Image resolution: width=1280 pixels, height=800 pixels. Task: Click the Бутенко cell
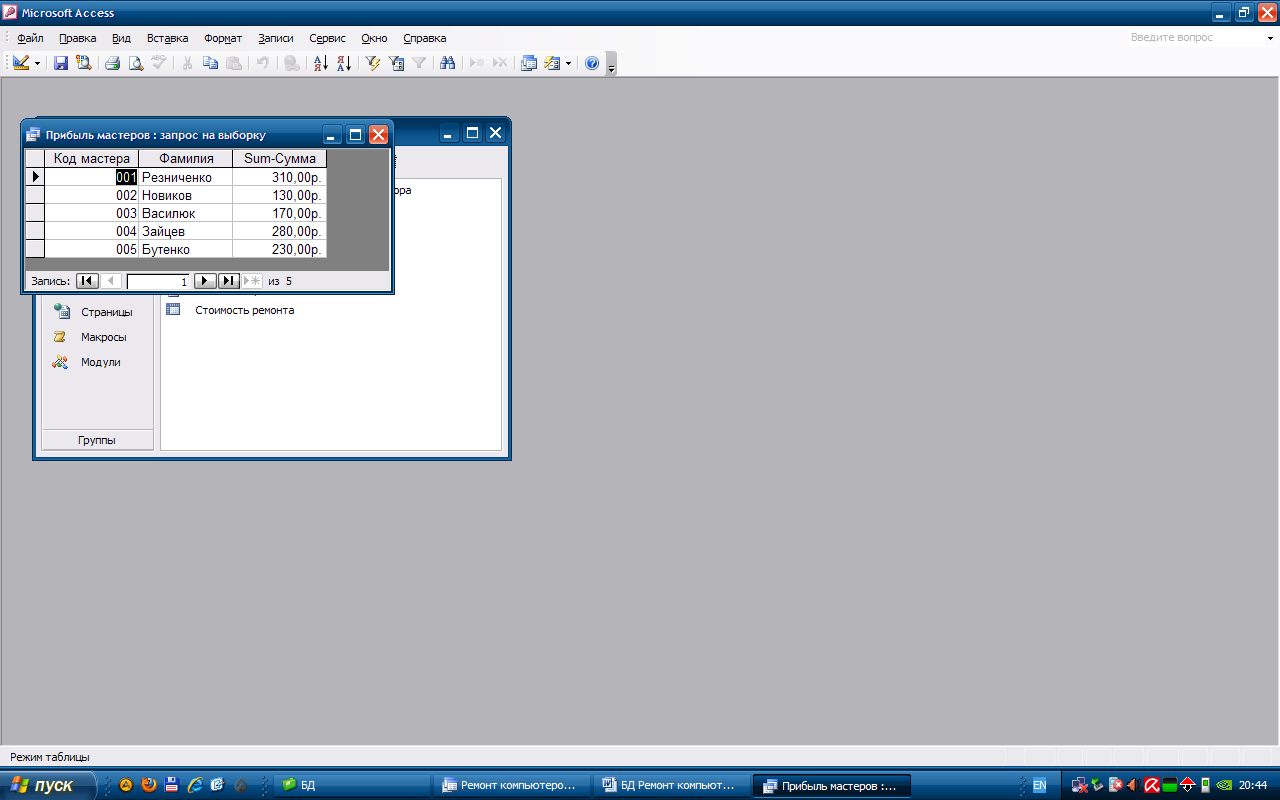click(186, 249)
